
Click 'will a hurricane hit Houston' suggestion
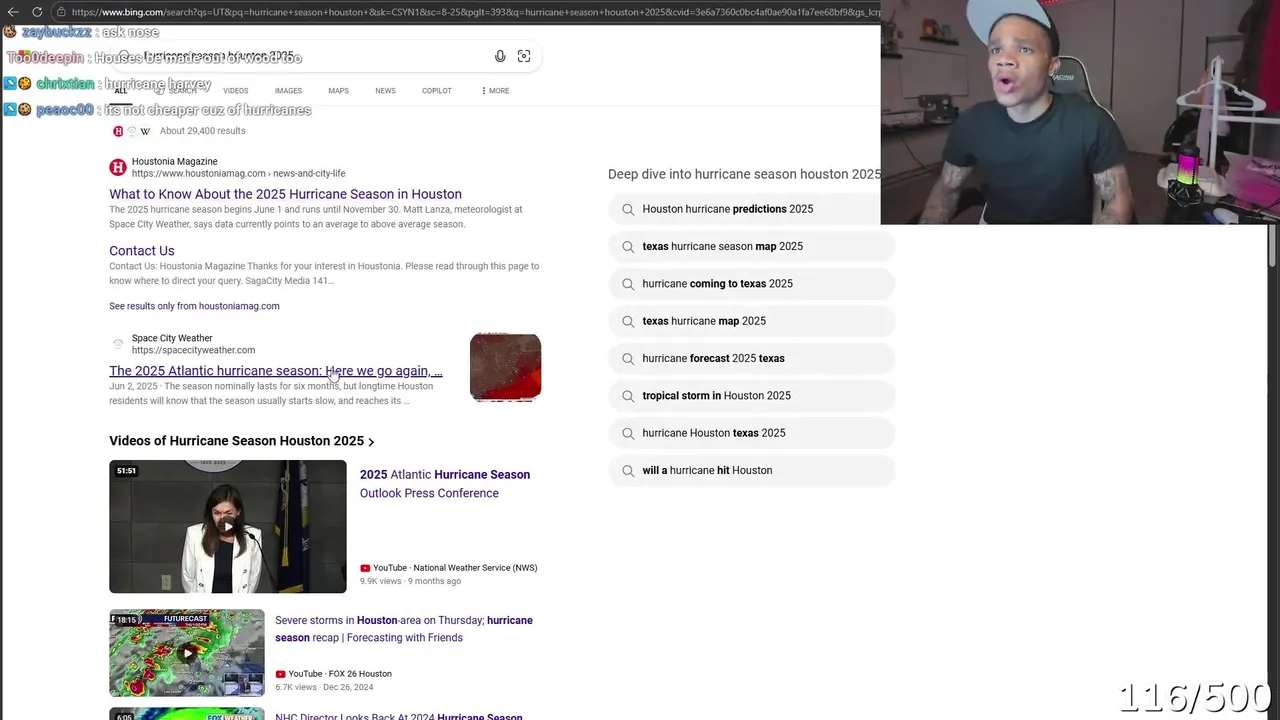[x=750, y=470]
